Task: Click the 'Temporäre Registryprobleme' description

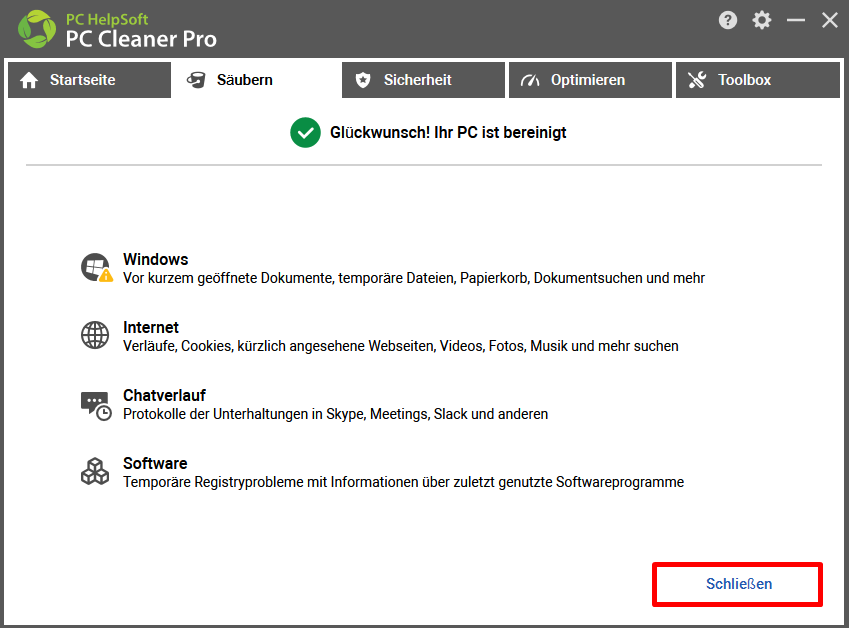Action: pos(403,482)
